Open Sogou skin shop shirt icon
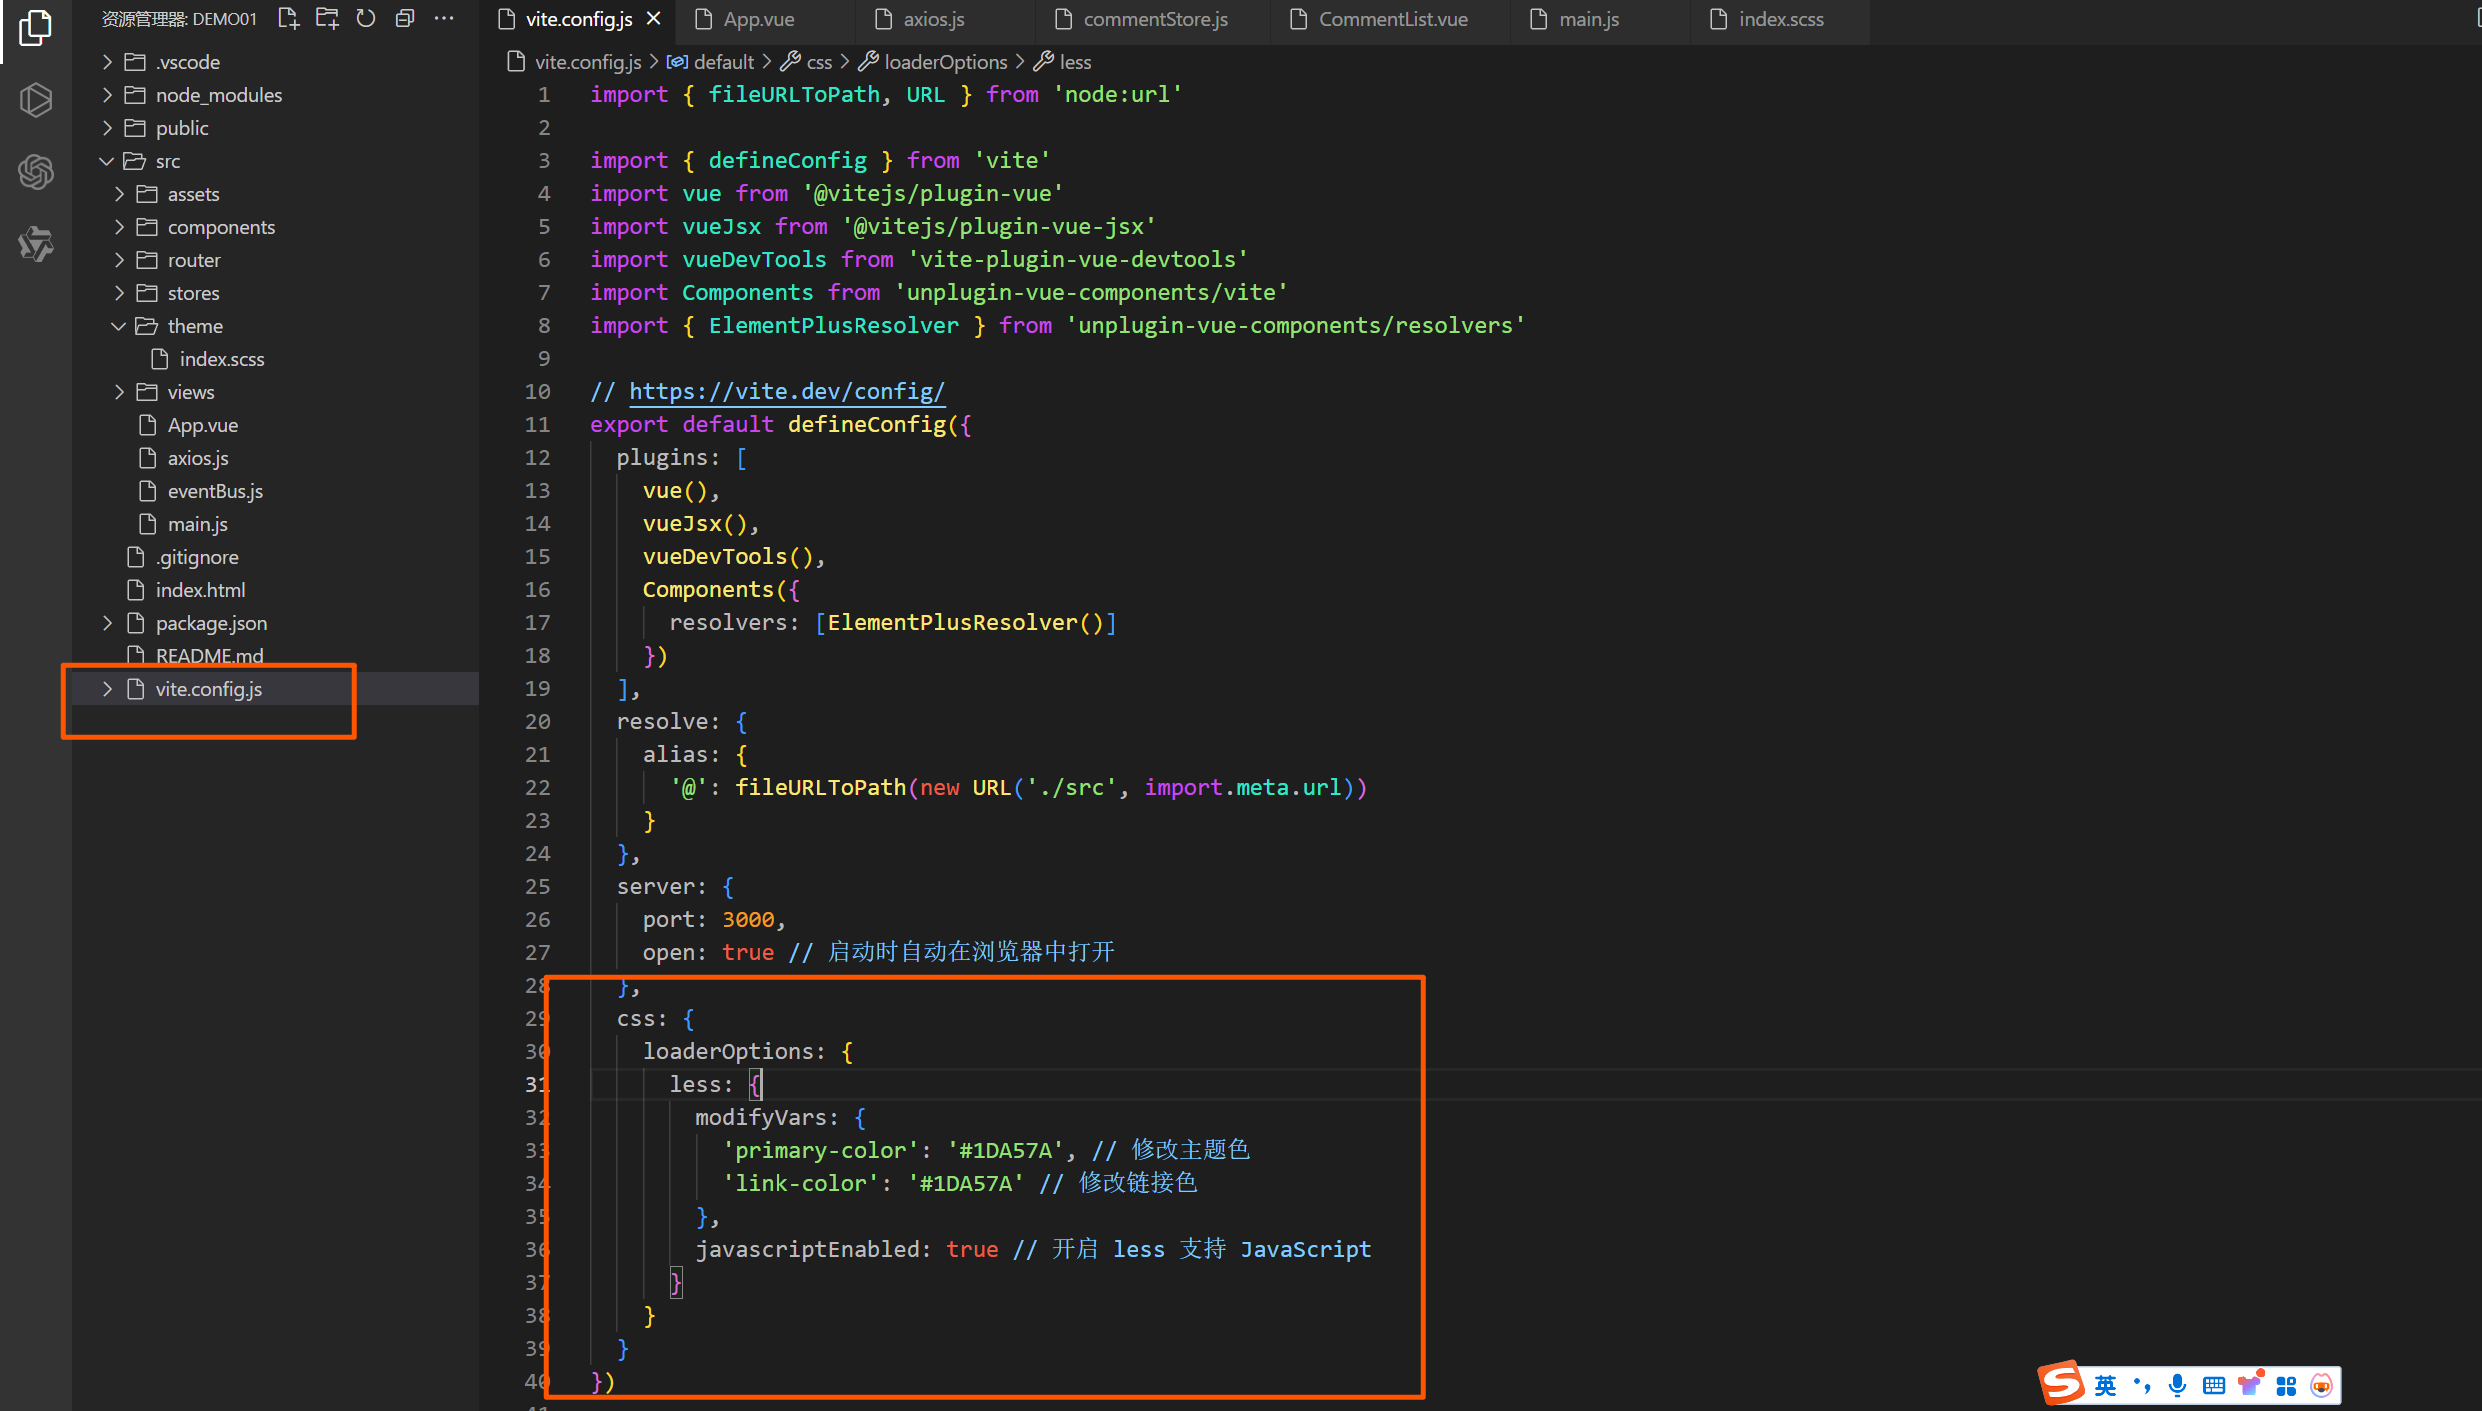This screenshot has width=2482, height=1411. [x=2250, y=1384]
